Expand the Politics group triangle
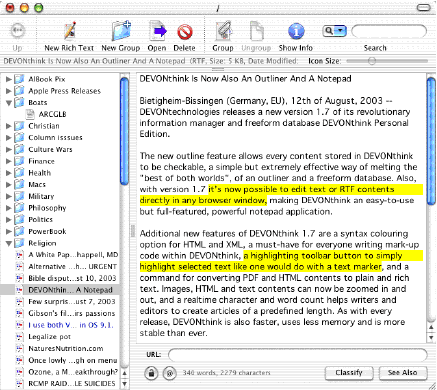437x390 pixels. 9,220
